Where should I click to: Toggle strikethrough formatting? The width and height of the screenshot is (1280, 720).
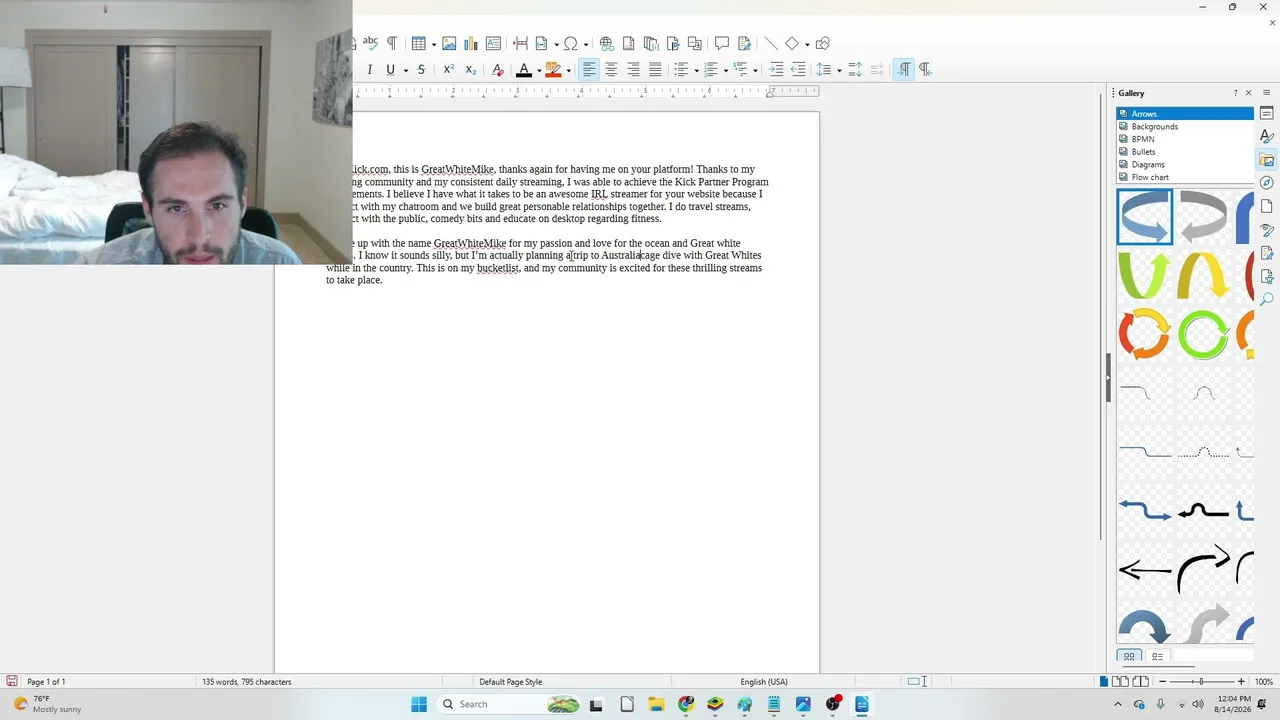(421, 69)
